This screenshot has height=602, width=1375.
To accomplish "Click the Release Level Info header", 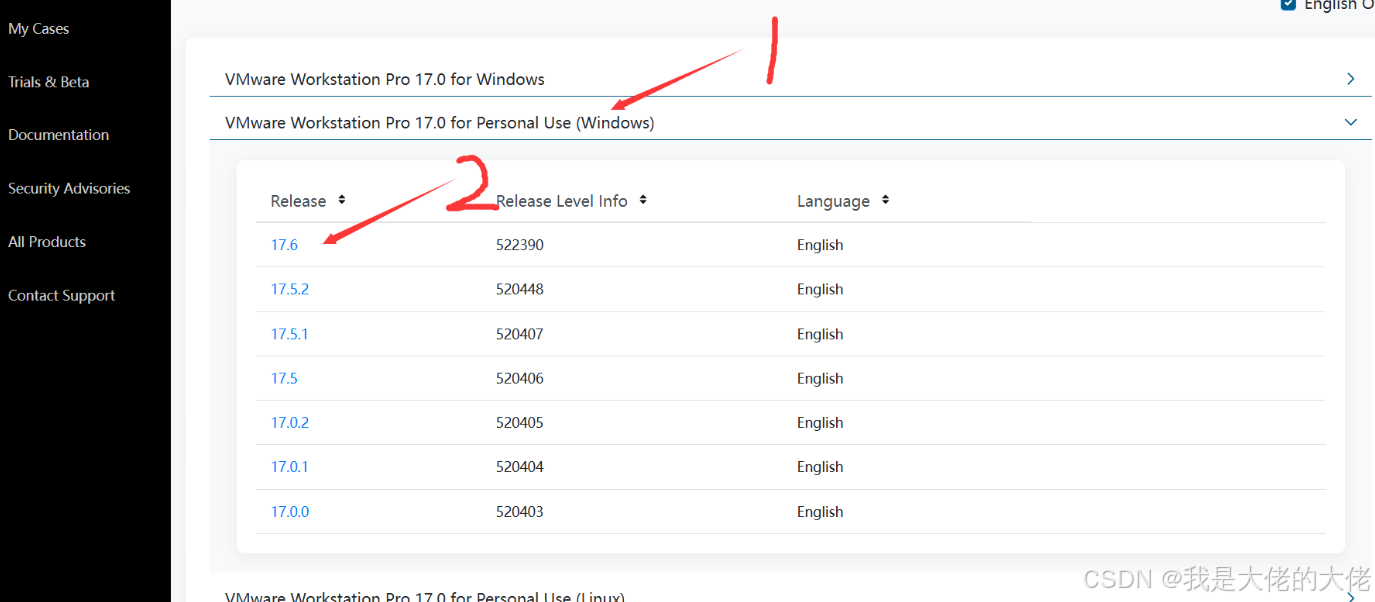I will point(562,201).
